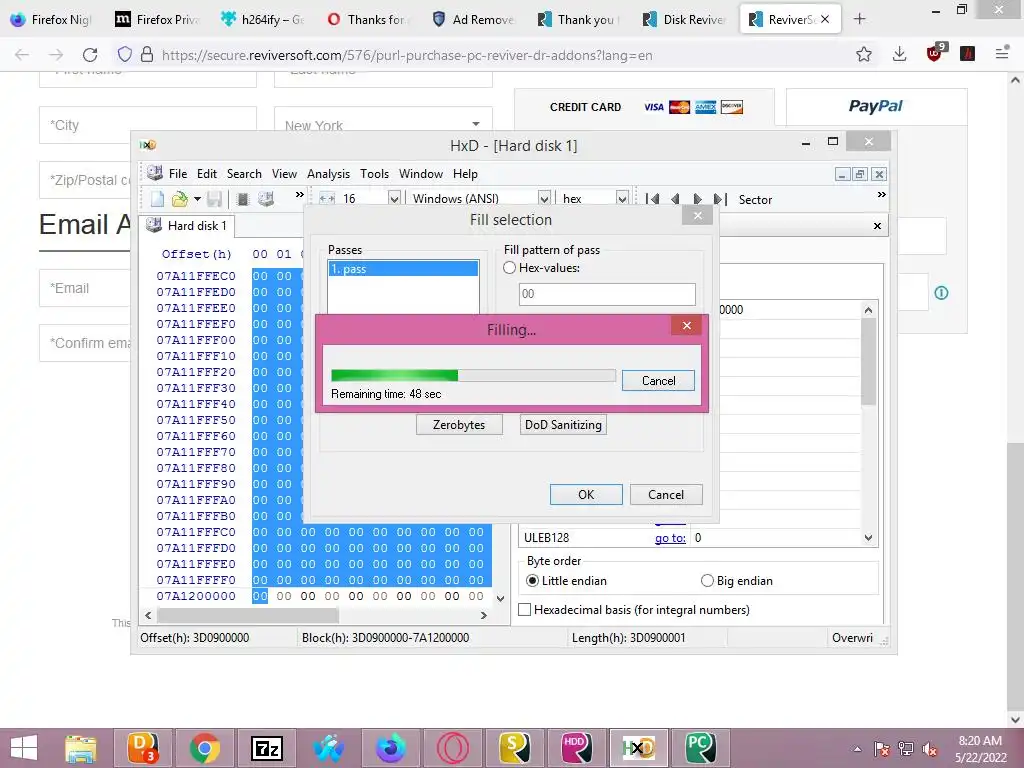Viewport: 1024px width, 768px height.
Task: Cancel the Filling progress operation
Action: point(658,381)
